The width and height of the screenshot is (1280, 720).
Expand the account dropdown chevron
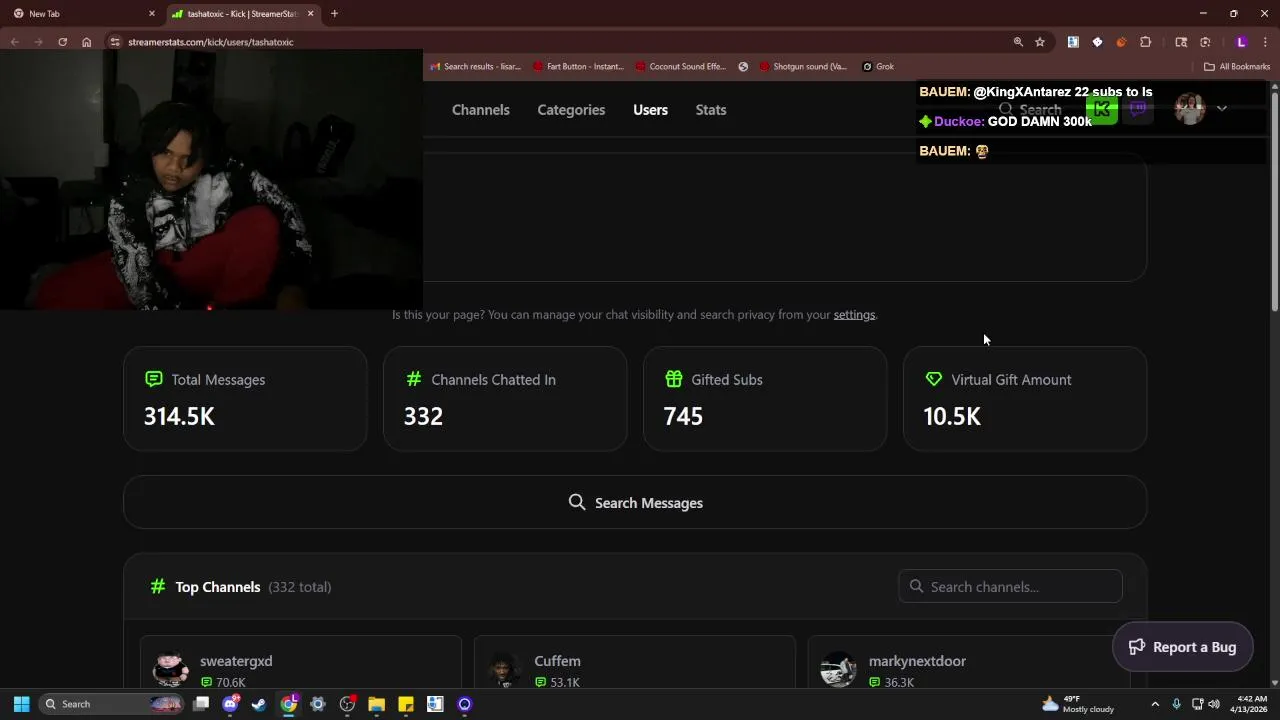point(1222,109)
